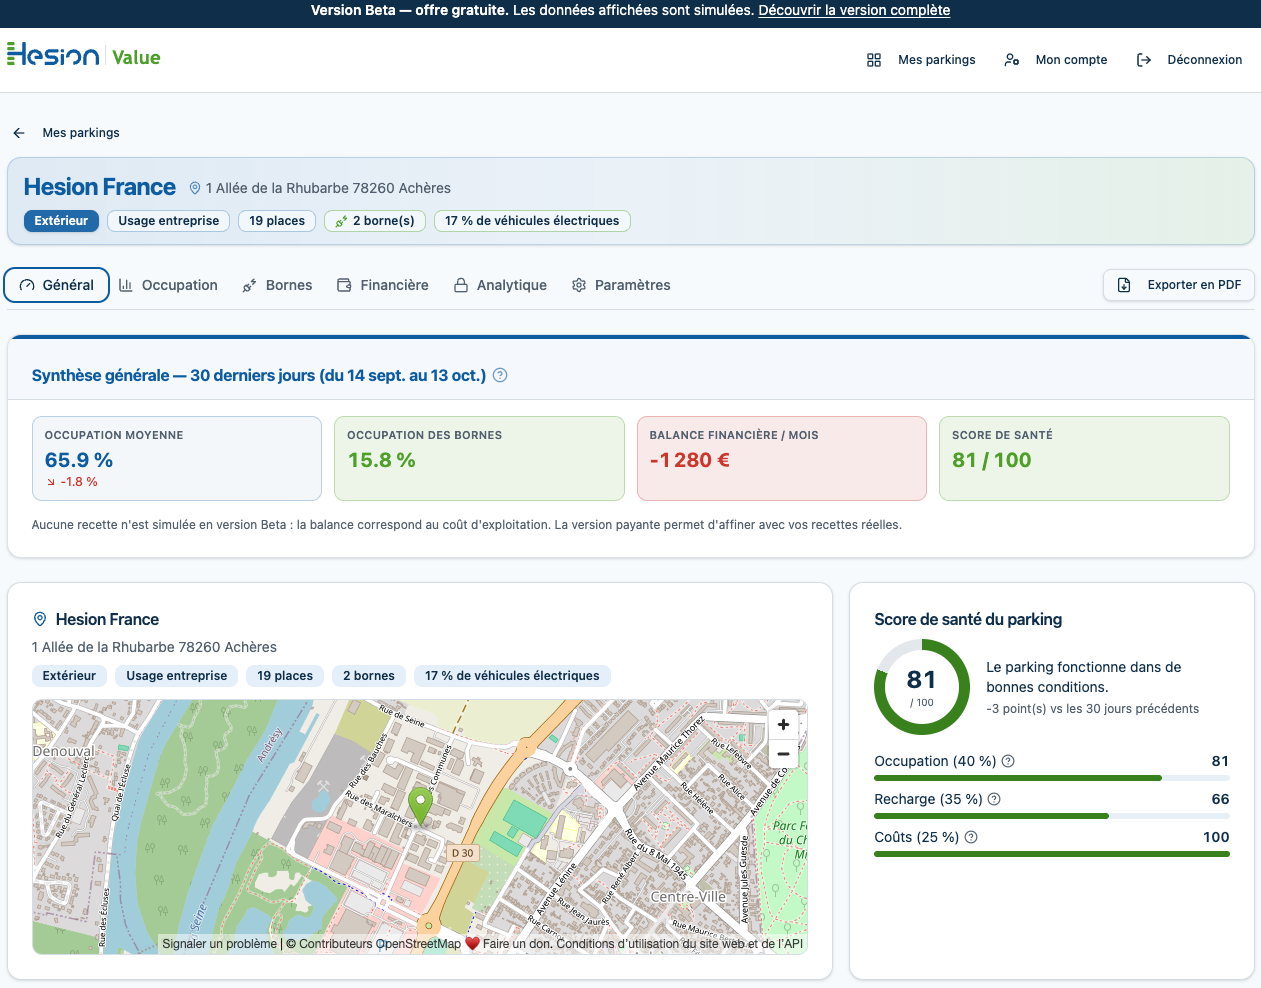The image size is (1261, 988).
Task: Click the gear icon on Paramètres tab
Action: pos(579,285)
